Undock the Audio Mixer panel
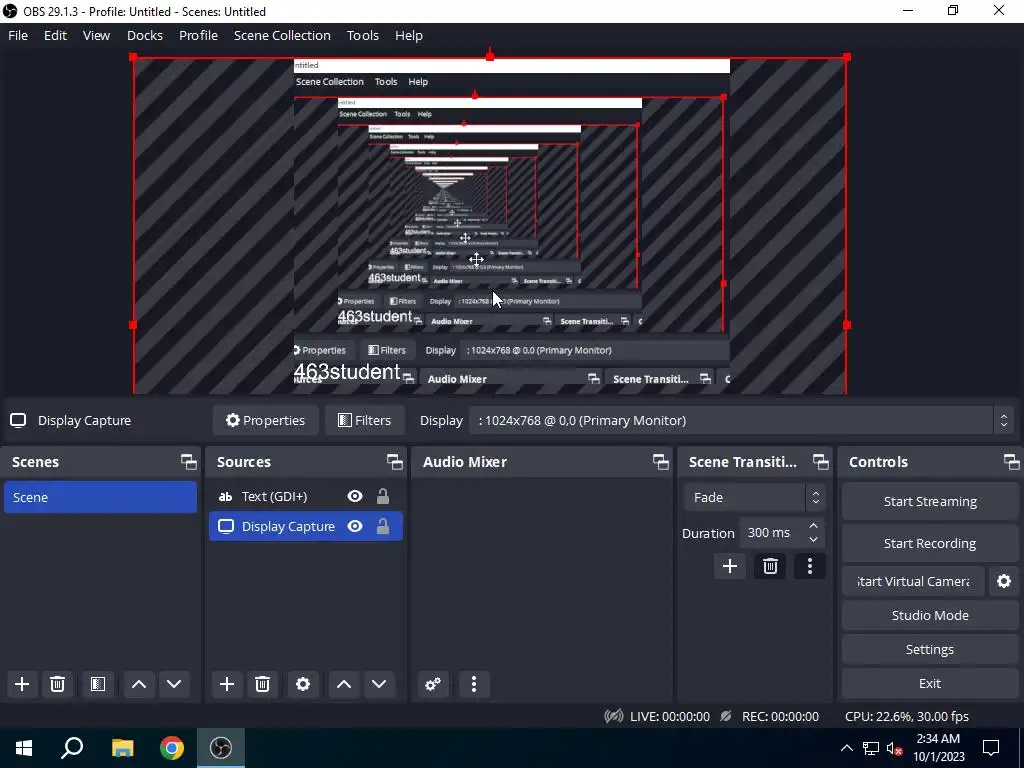This screenshot has height=768, width=1024. click(660, 462)
